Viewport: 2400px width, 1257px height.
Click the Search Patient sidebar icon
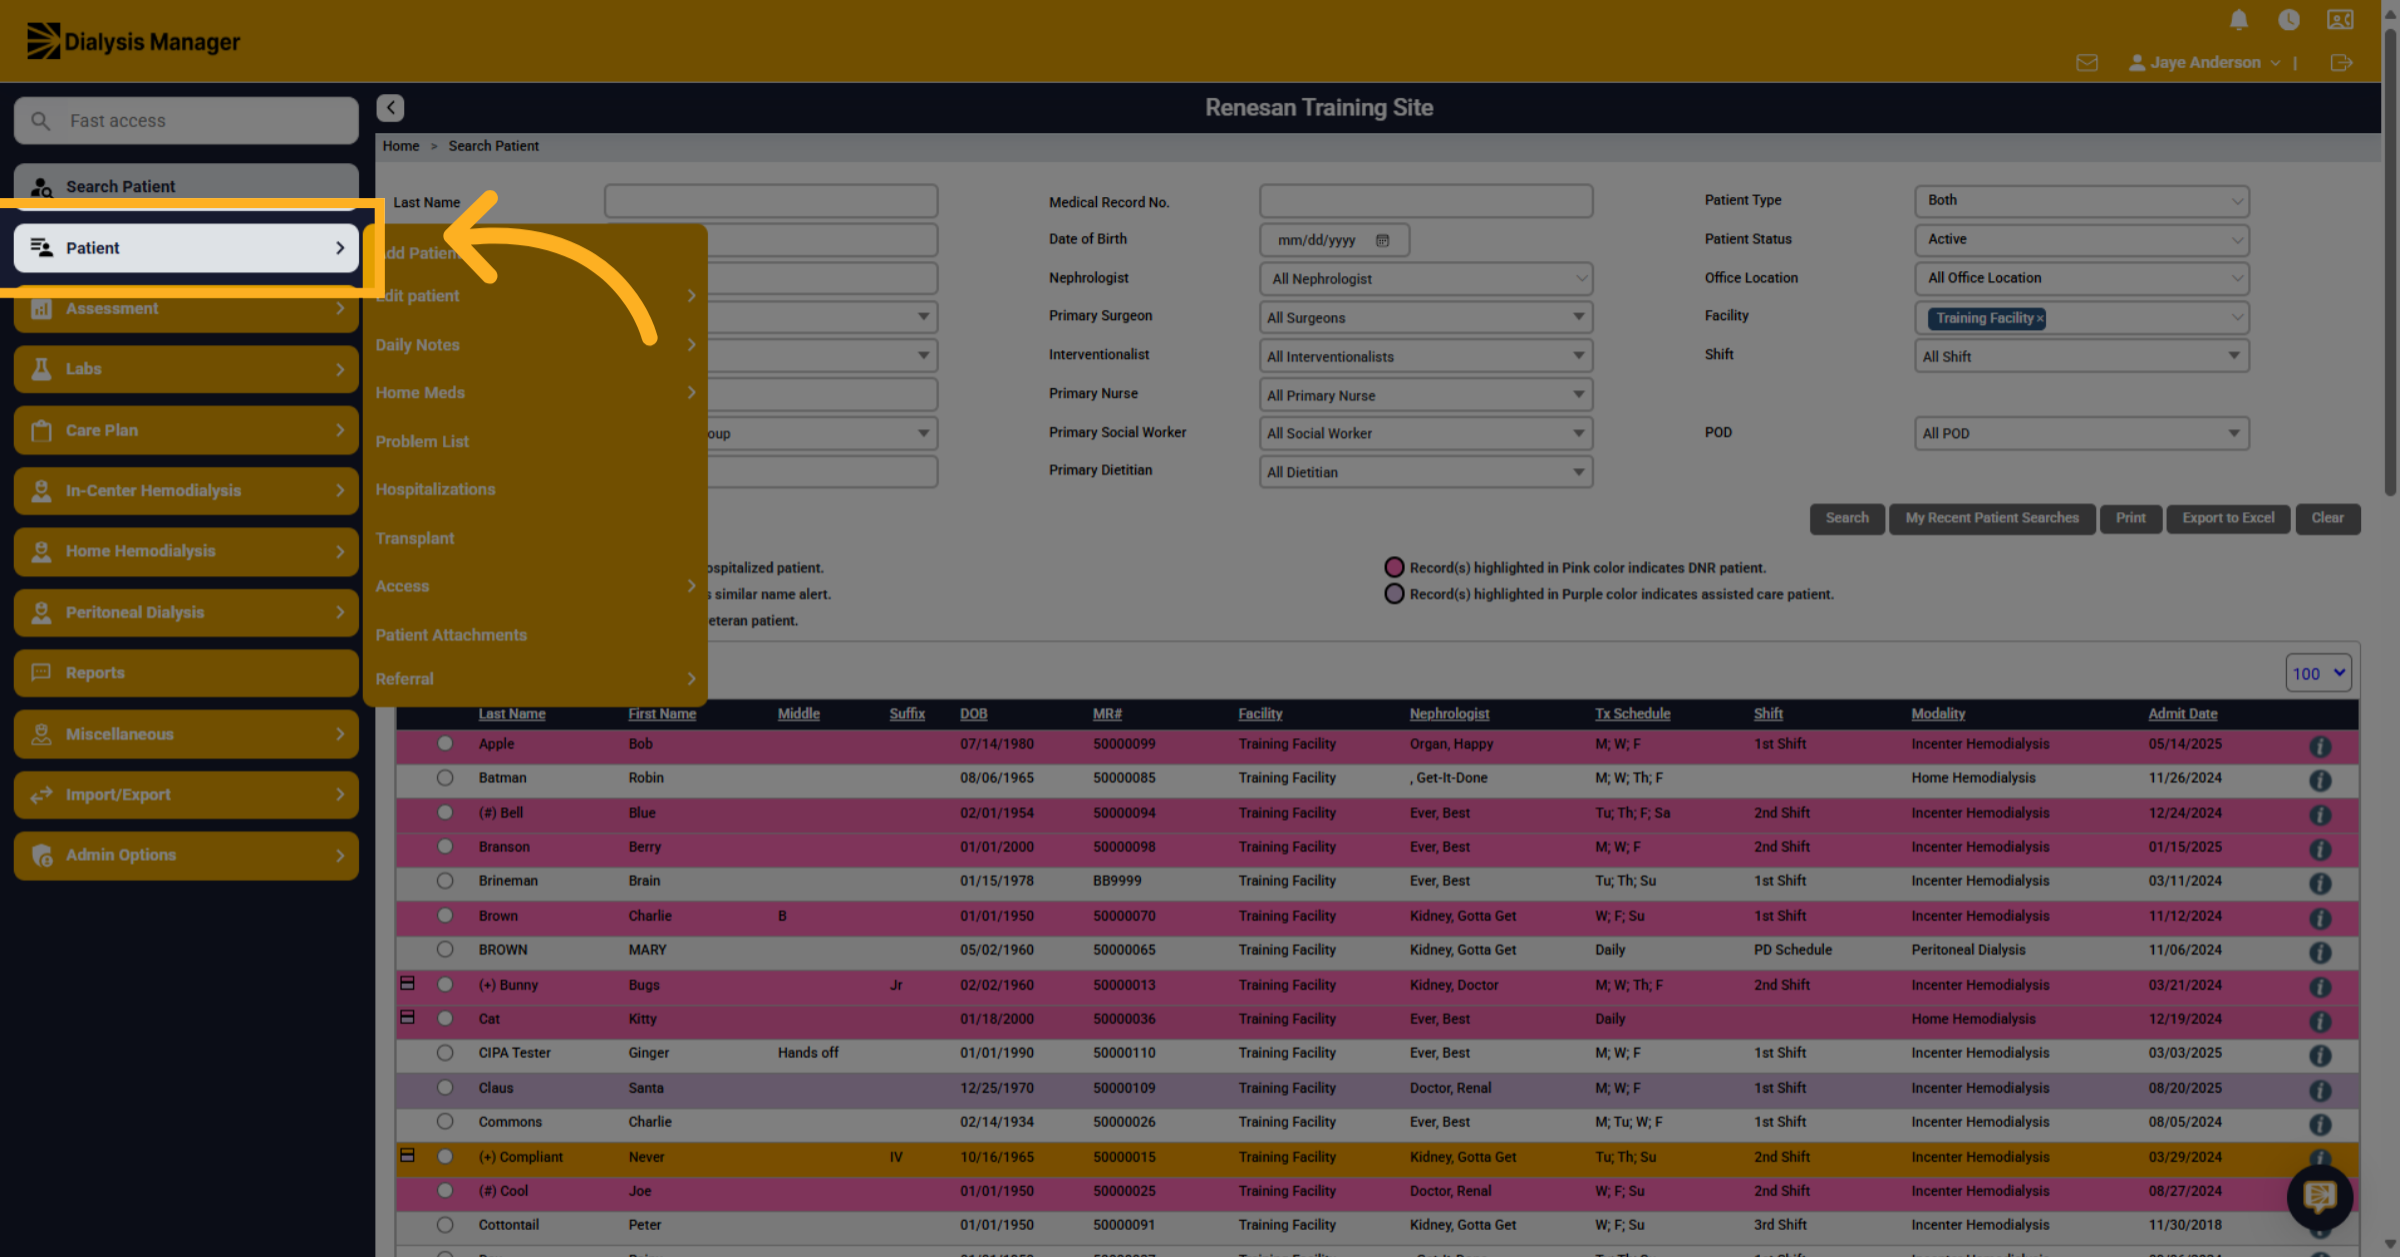point(41,187)
